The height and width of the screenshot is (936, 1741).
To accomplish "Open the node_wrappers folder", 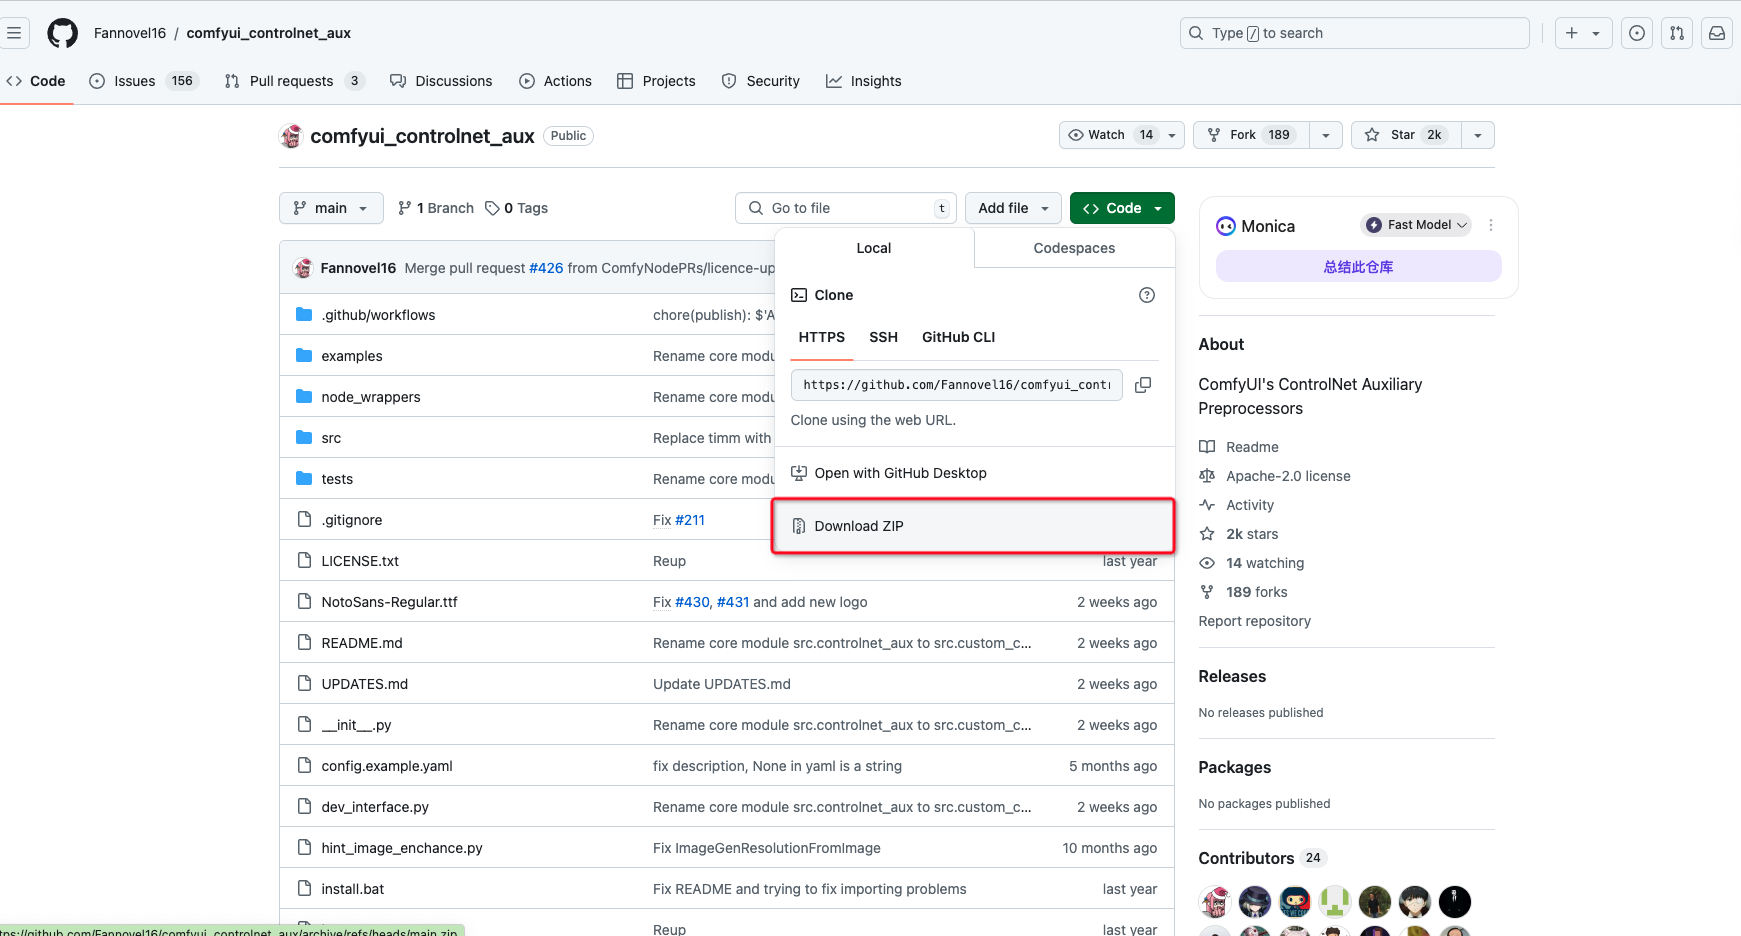I will click(x=371, y=397).
